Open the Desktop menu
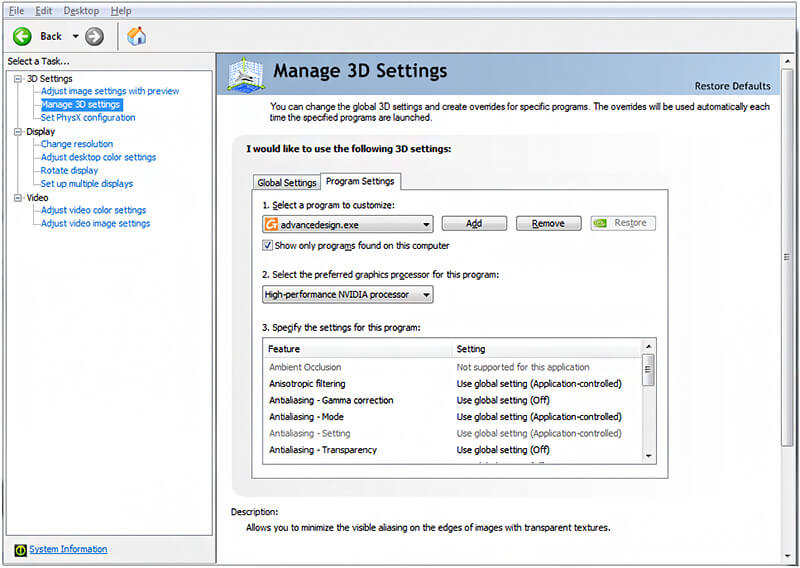Screen dimensions: 800x568 [81, 11]
